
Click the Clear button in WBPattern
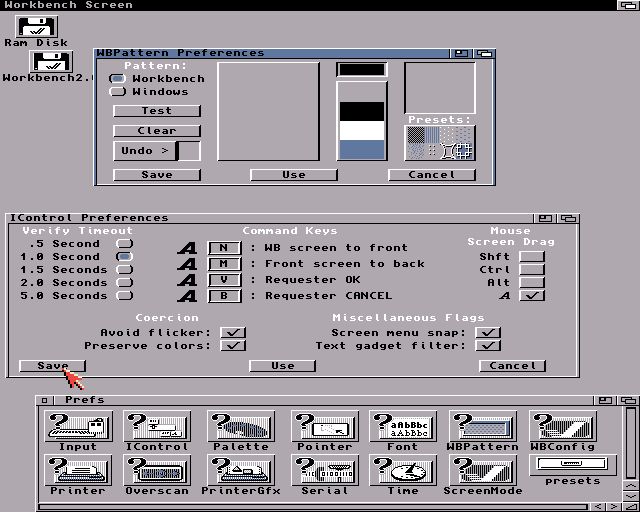(157, 131)
